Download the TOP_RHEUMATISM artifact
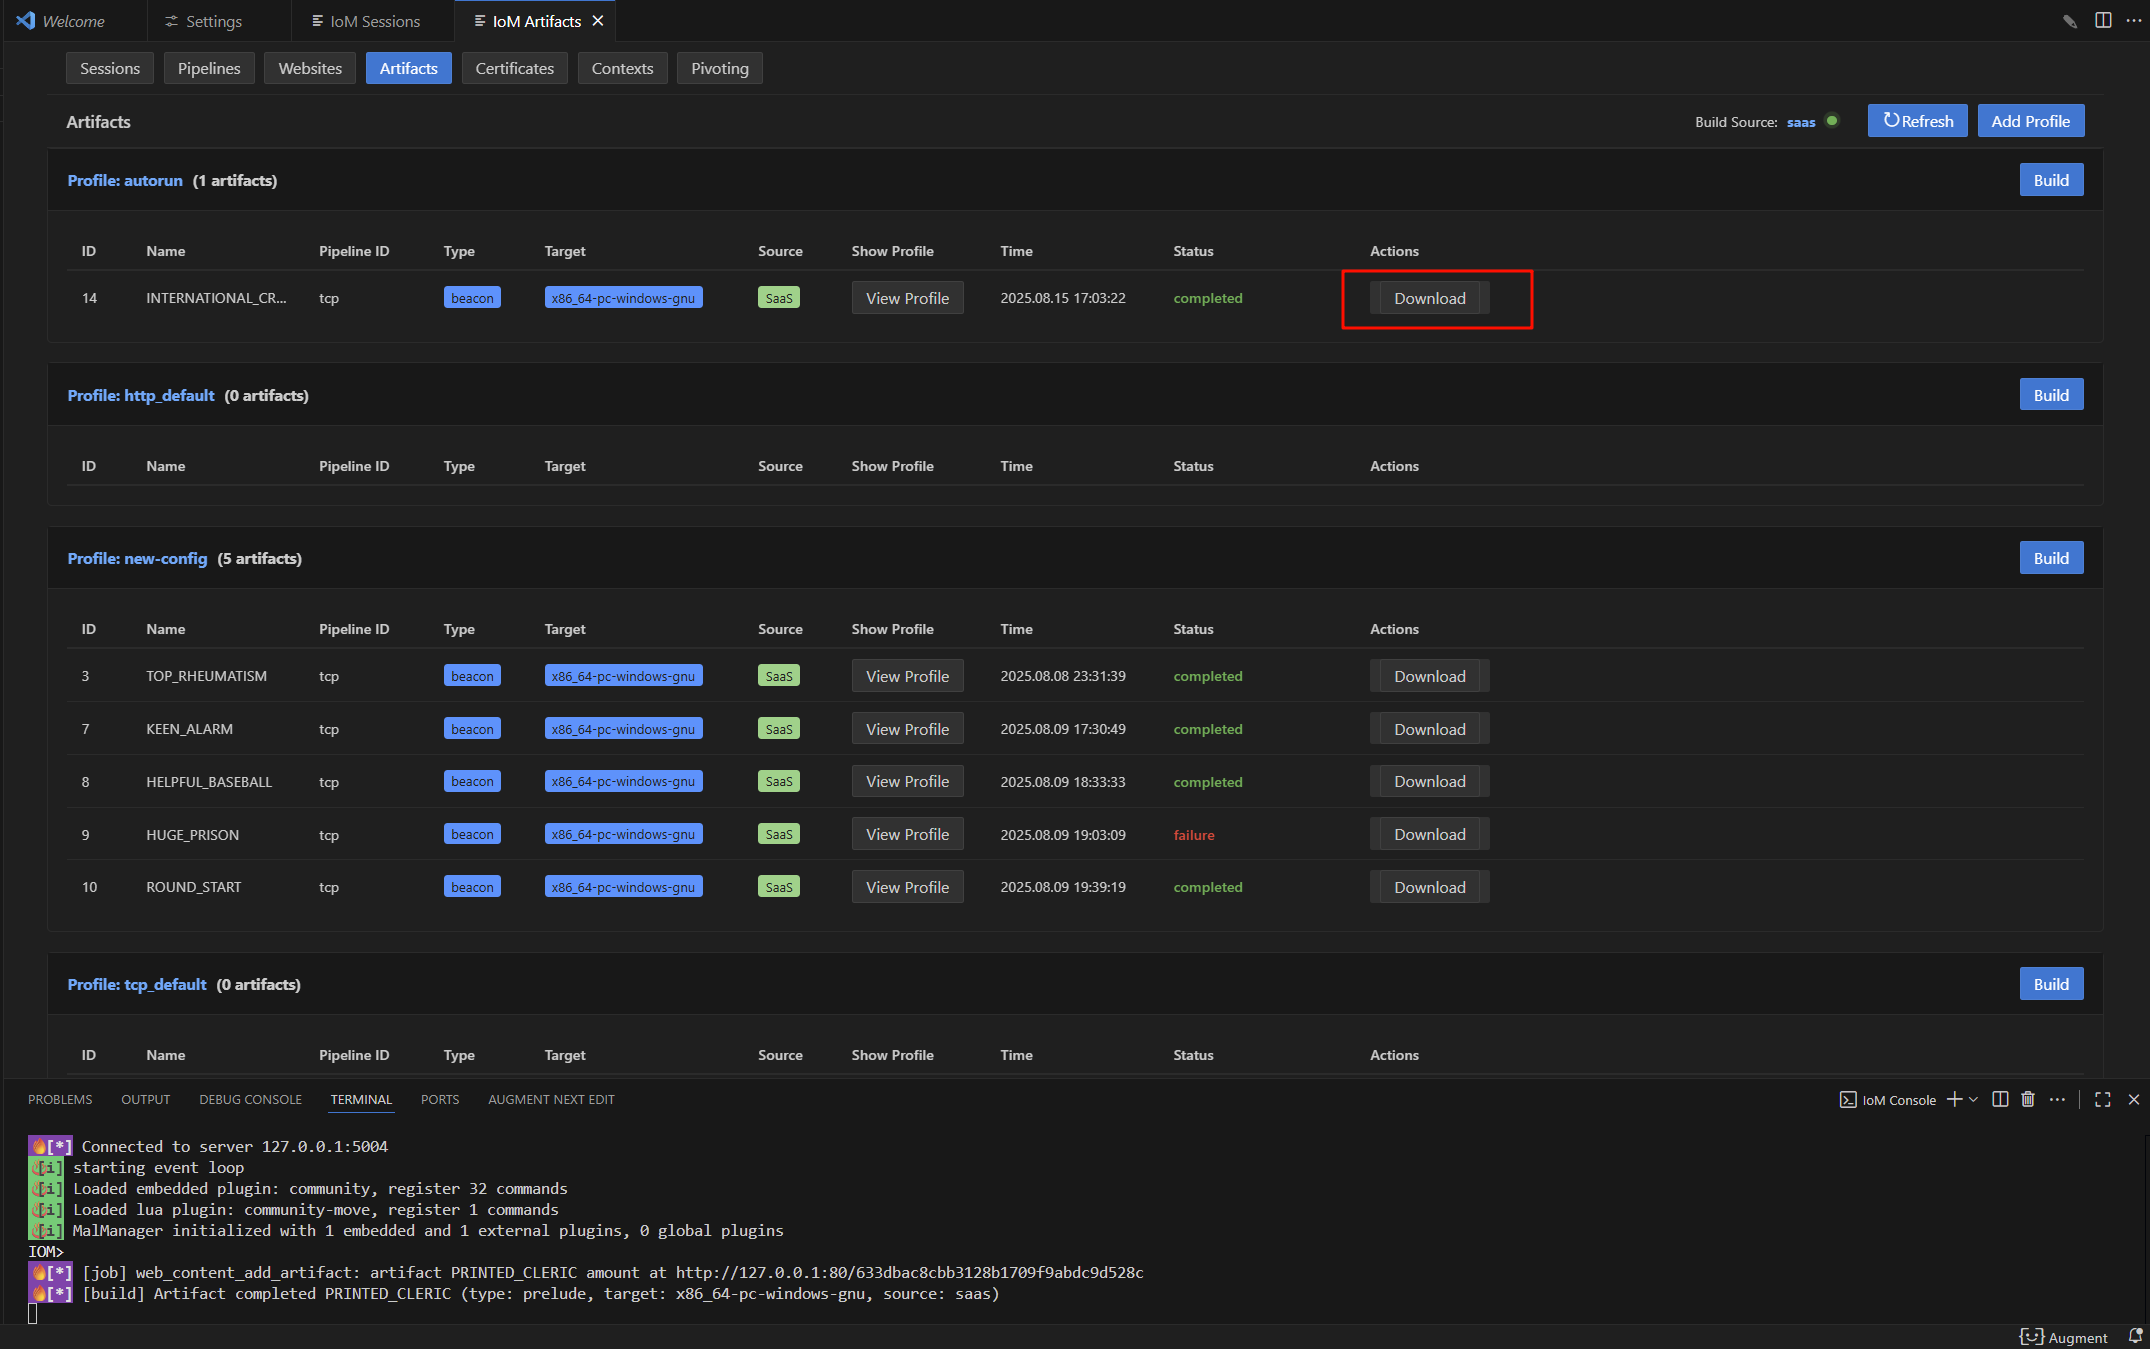The width and height of the screenshot is (2150, 1349). tap(1430, 676)
